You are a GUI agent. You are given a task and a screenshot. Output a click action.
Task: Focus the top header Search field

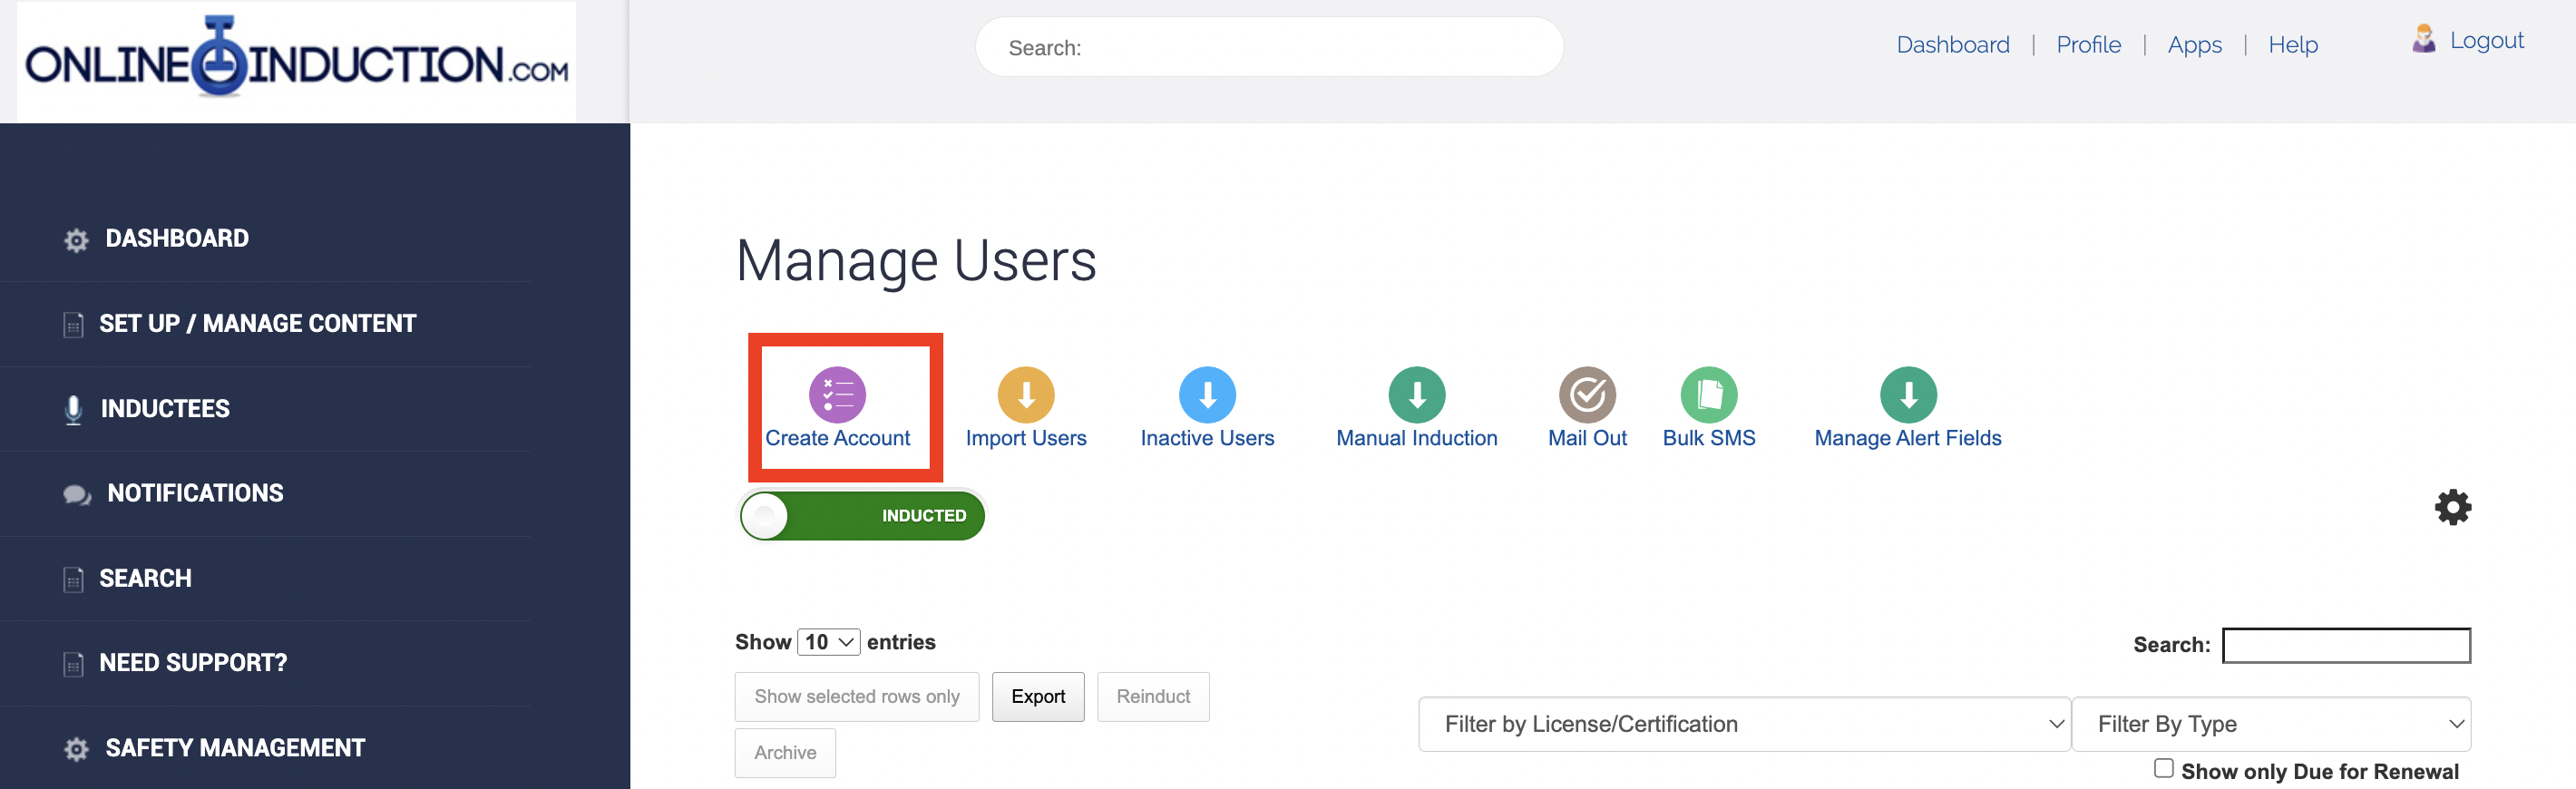[1269, 47]
